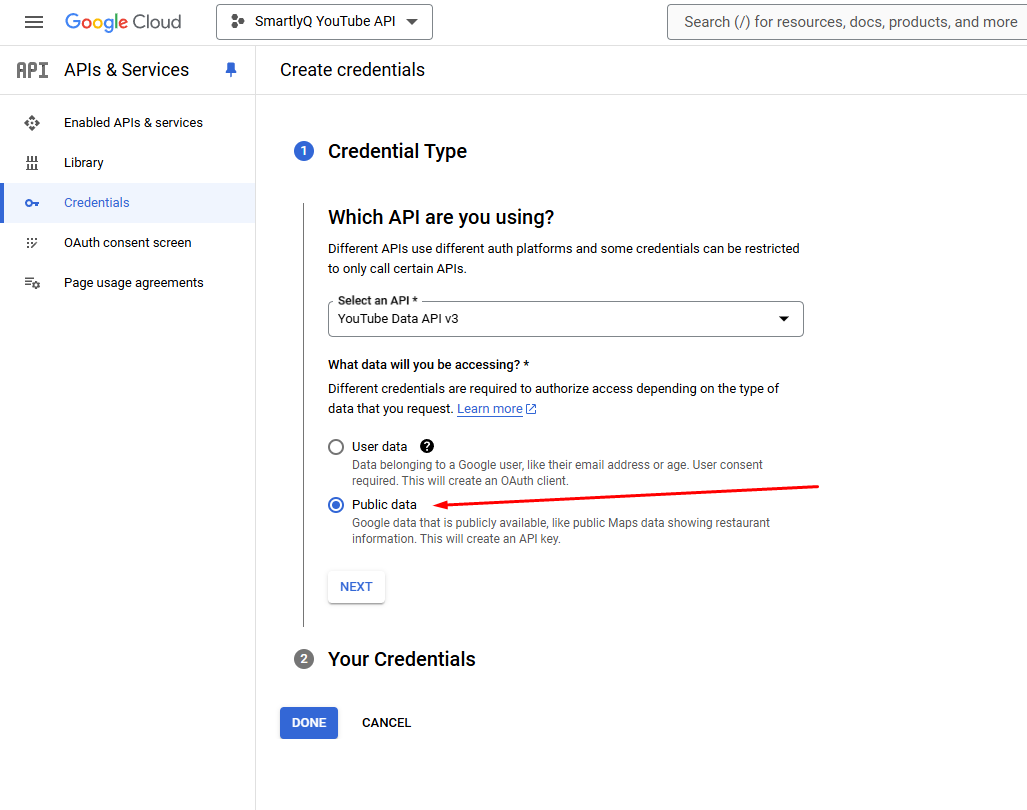Screen dimensions: 1027x810
Task: Open the Select an API dropdown
Action: tap(565, 319)
